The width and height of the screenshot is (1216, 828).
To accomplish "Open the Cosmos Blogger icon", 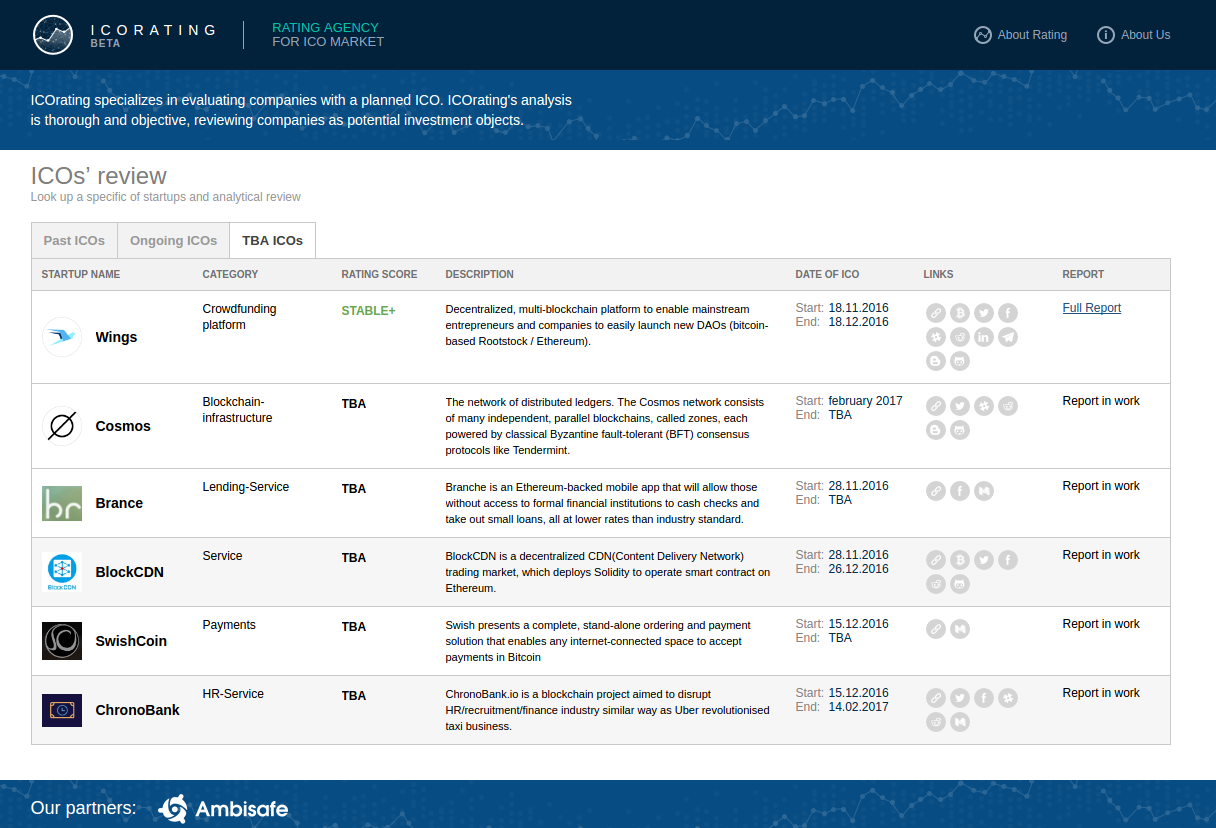I will [936, 430].
